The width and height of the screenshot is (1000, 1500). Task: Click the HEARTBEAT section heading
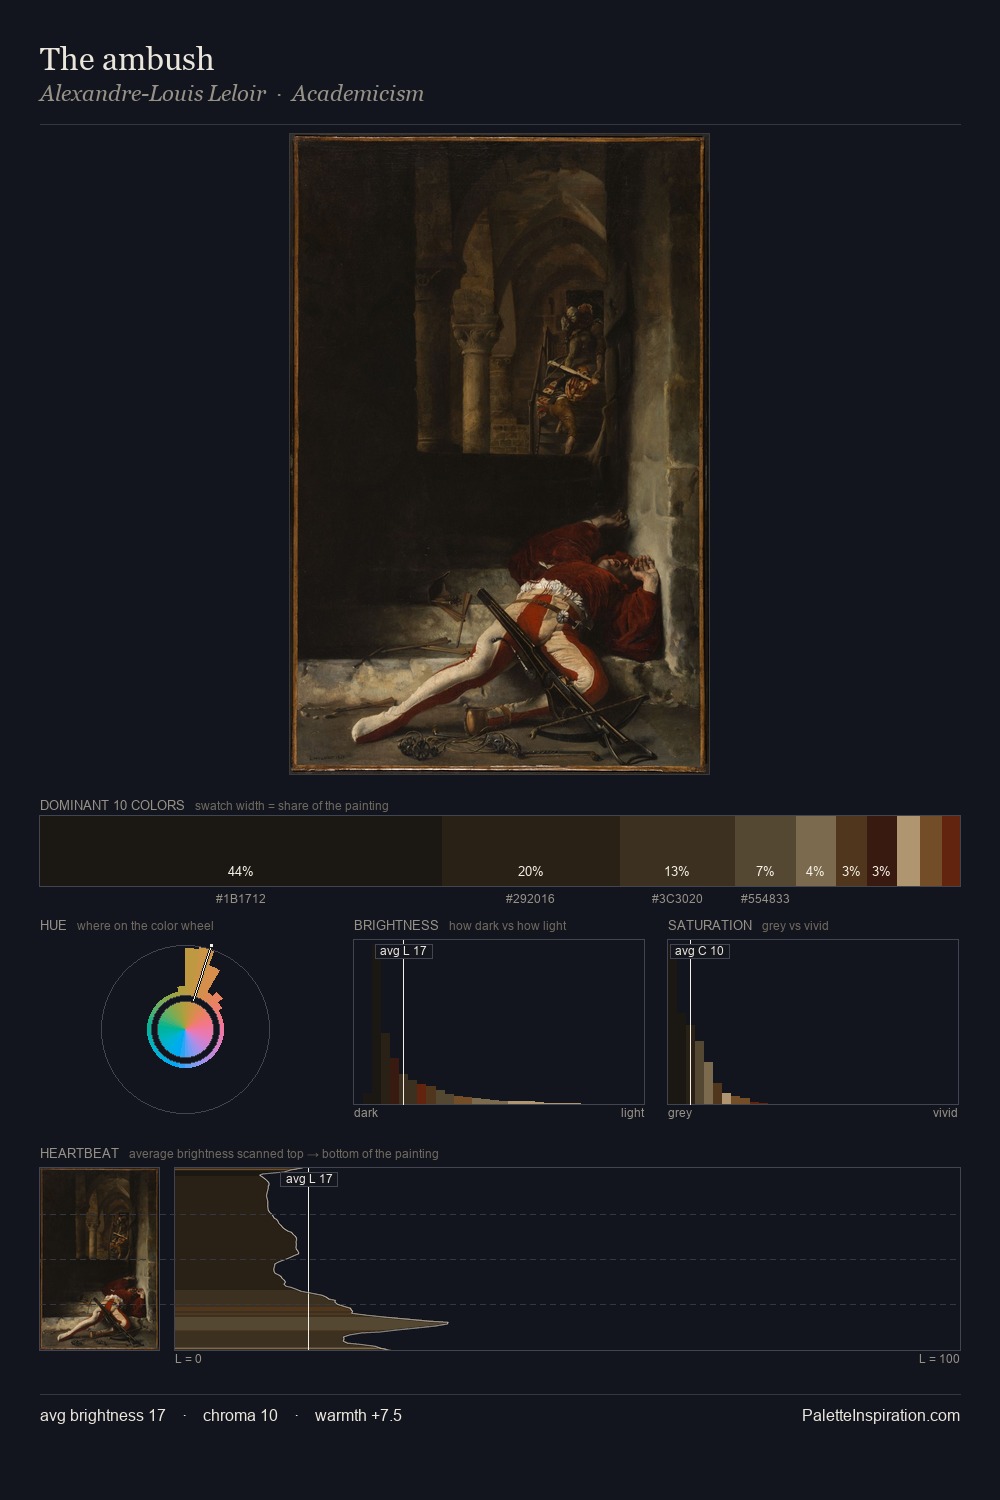click(79, 1153)
